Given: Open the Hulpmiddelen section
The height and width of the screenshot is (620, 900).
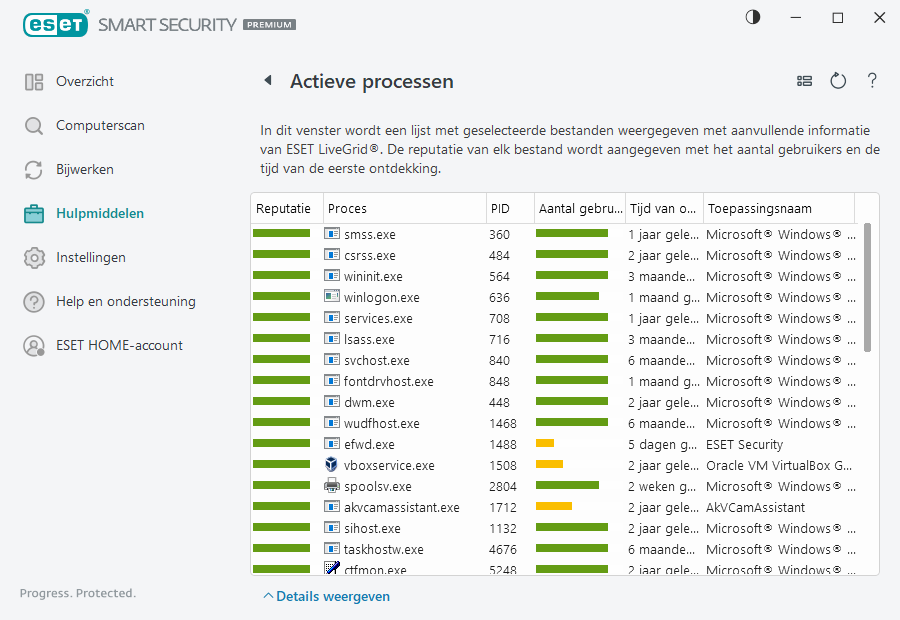Looking at the screenshot, I should coord(100,213).
